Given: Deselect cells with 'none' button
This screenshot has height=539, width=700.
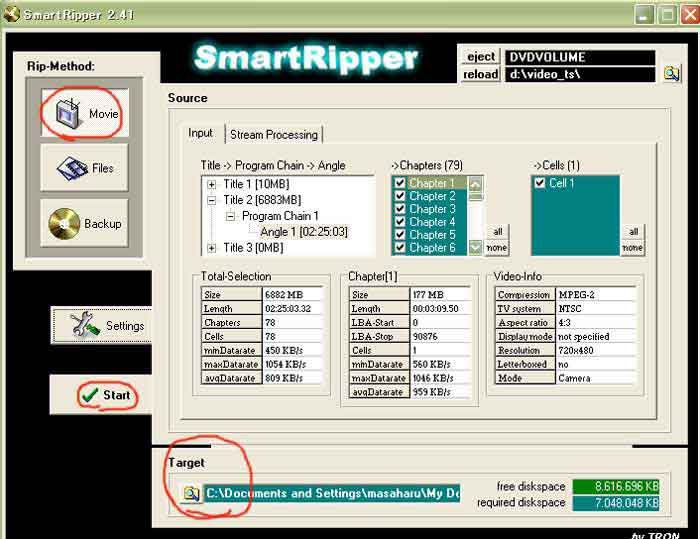Looking at the screenshot, I should 633,247.
